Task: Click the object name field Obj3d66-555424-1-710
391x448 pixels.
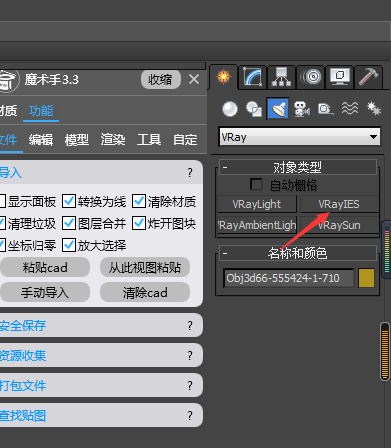Action: 289,278
